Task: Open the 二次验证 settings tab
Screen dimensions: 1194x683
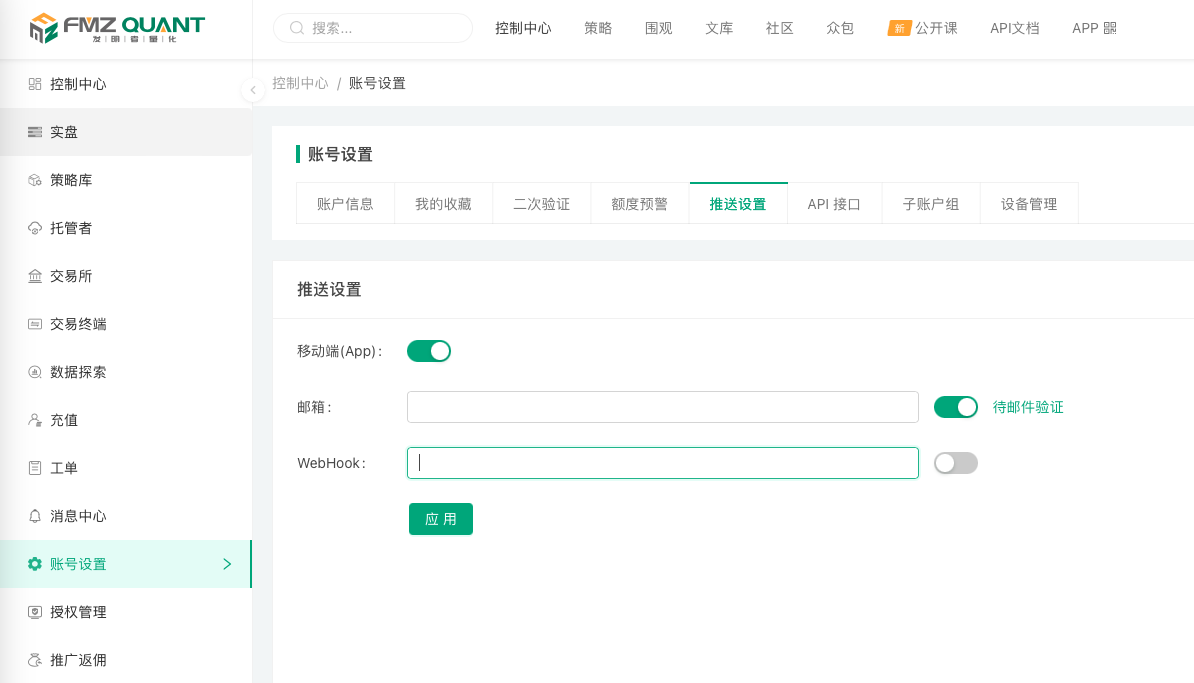Action: pyautogui.click(x=541, y=203)
